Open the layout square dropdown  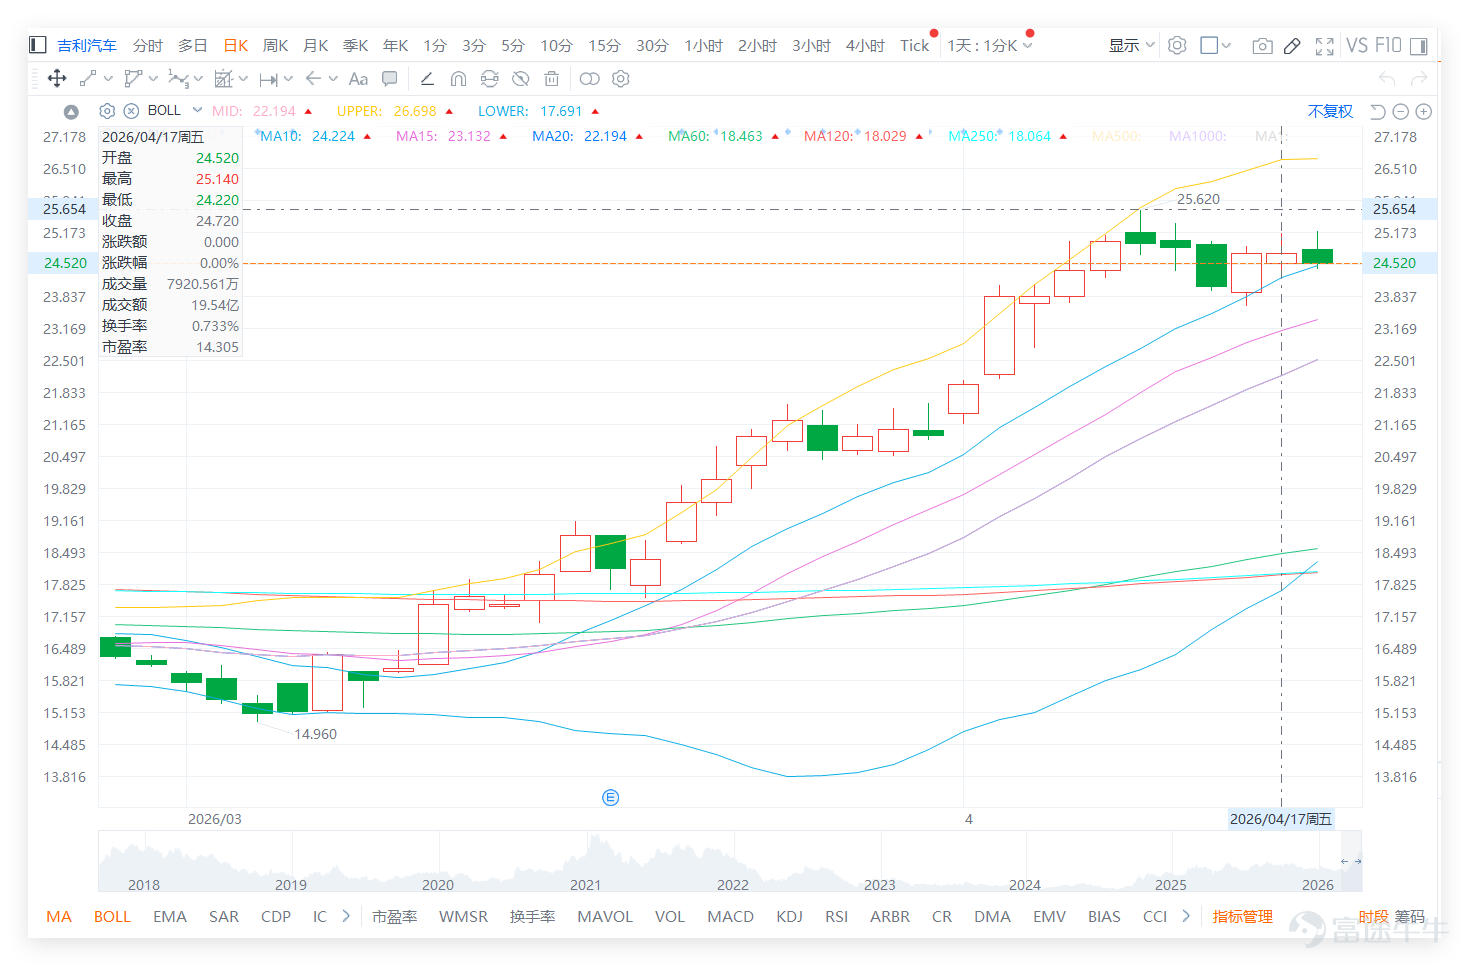[x=1216, y=45]
